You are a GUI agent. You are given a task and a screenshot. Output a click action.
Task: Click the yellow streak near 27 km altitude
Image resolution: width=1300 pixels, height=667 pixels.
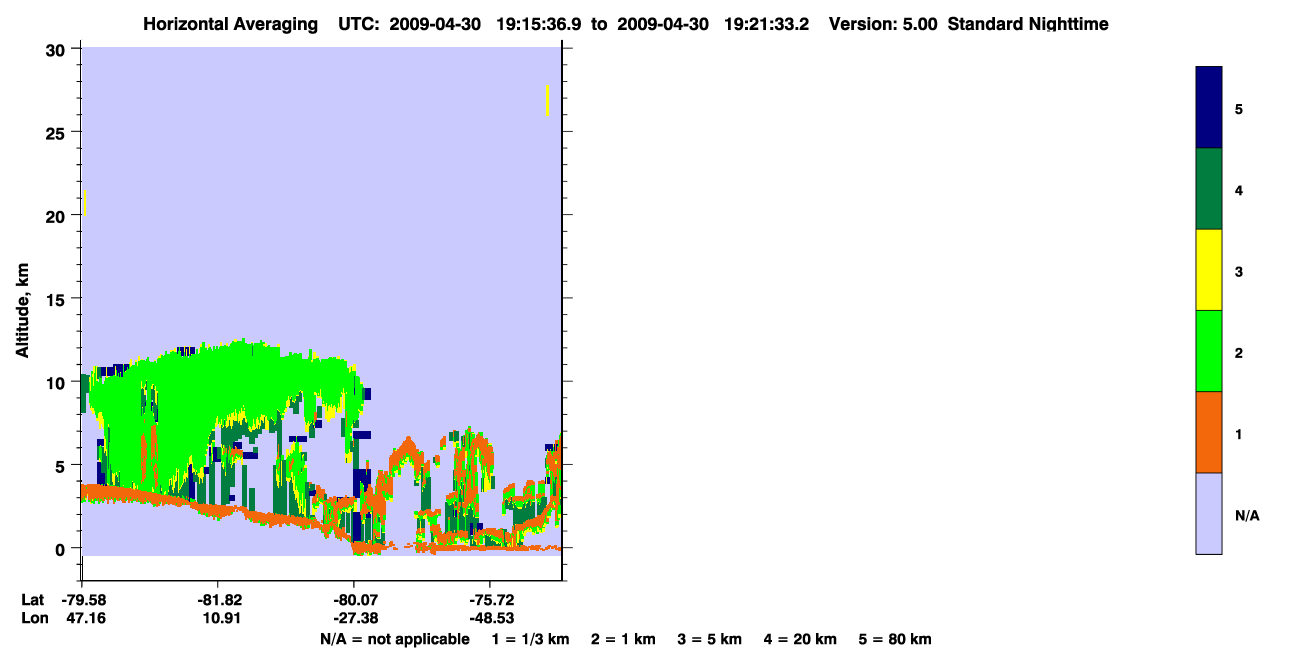[547, 100]
